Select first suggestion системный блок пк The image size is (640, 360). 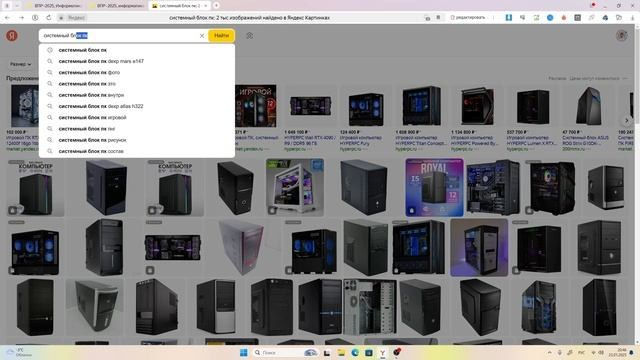pos(137,50)
